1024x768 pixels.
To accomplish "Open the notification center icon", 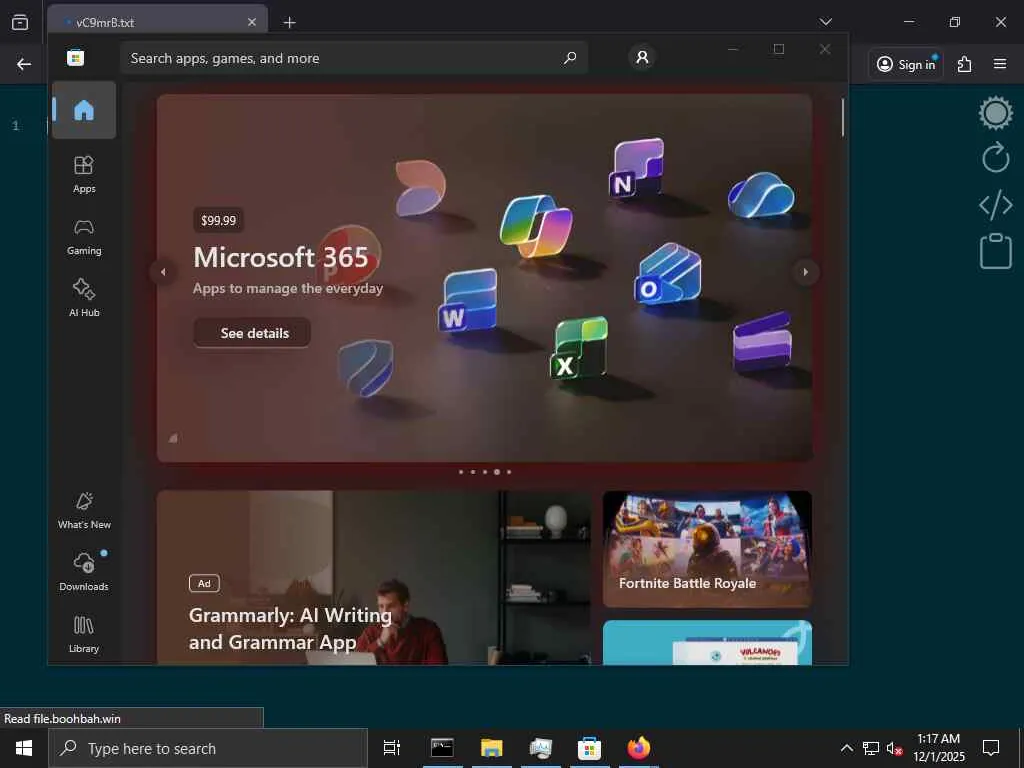I will (x=991, y=748).
